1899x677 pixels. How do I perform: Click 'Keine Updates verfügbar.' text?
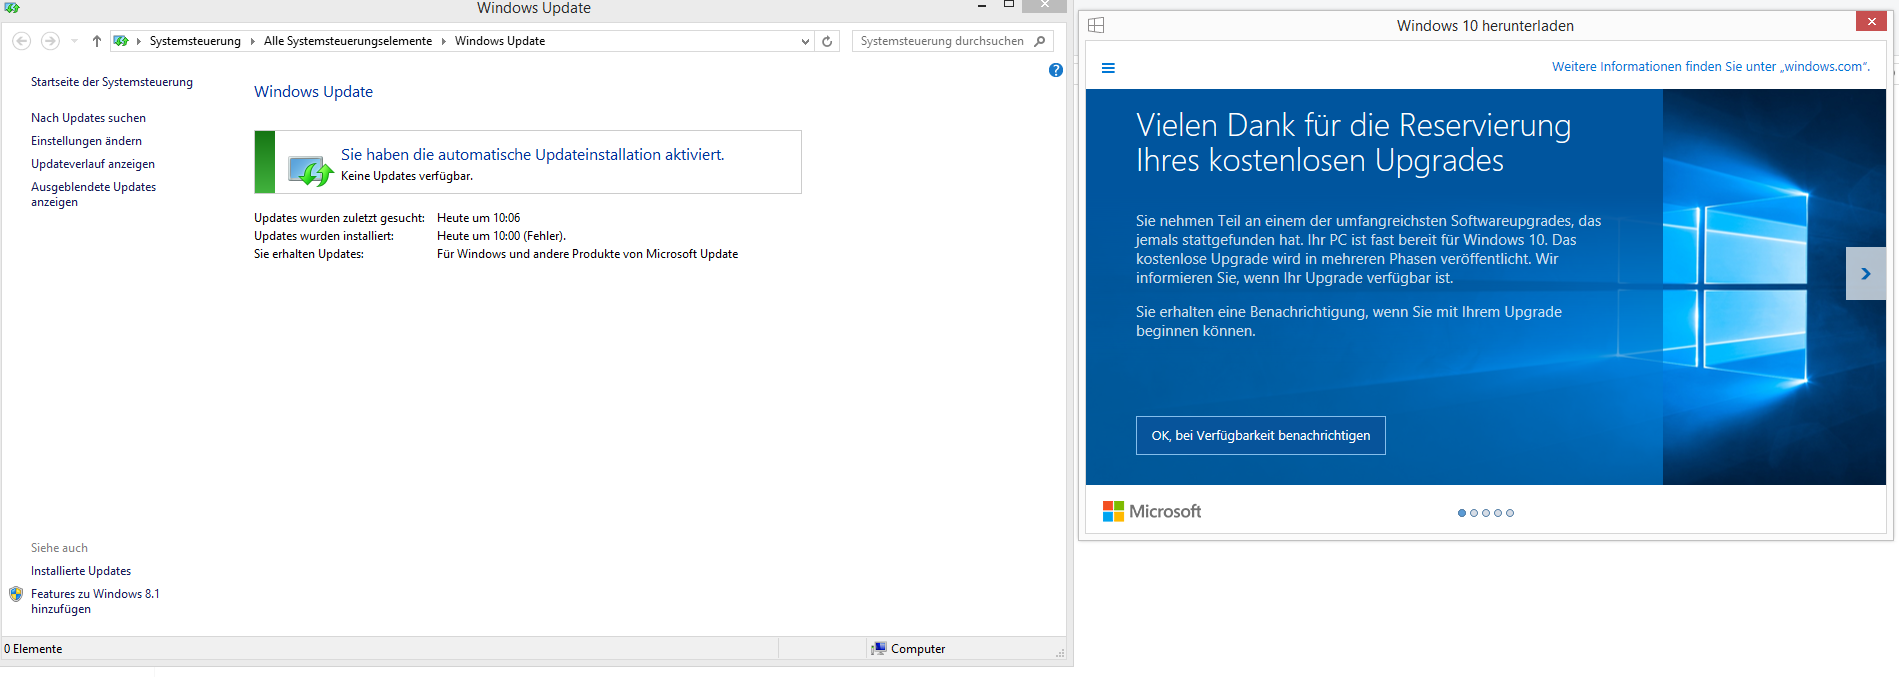click(x=407, y=176)
